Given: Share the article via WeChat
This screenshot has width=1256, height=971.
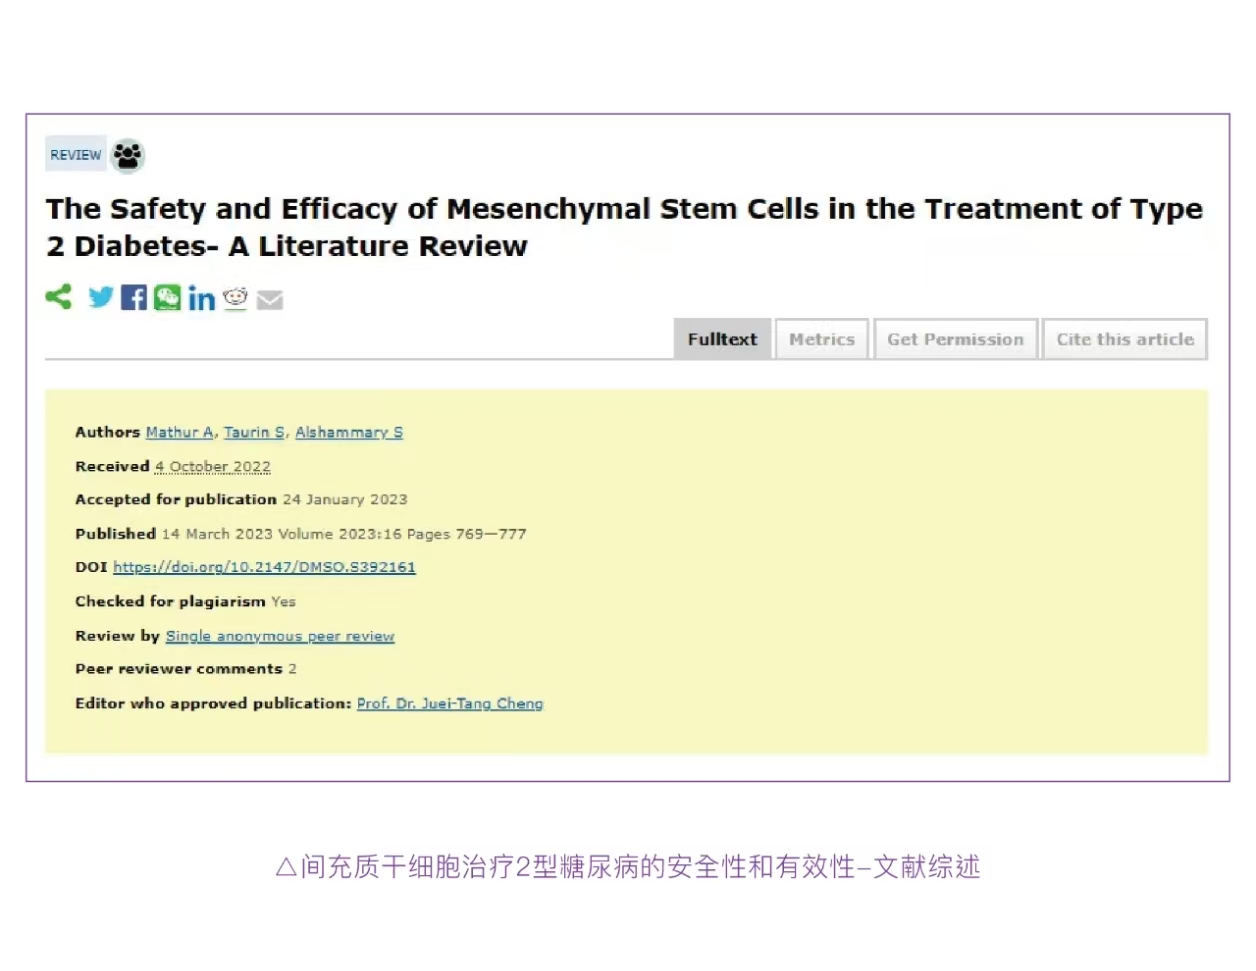Looking at the screenshot, I should coord(167,297).
